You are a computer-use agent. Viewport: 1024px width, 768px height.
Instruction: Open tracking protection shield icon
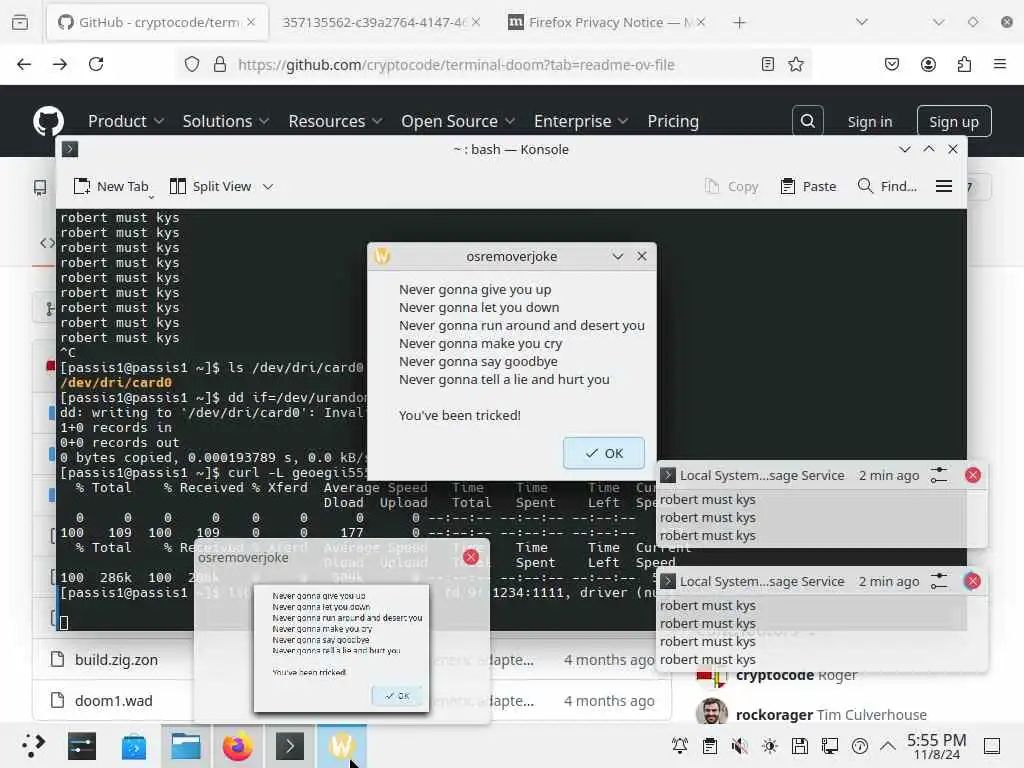pyautogui.click(x=191, y=64)
